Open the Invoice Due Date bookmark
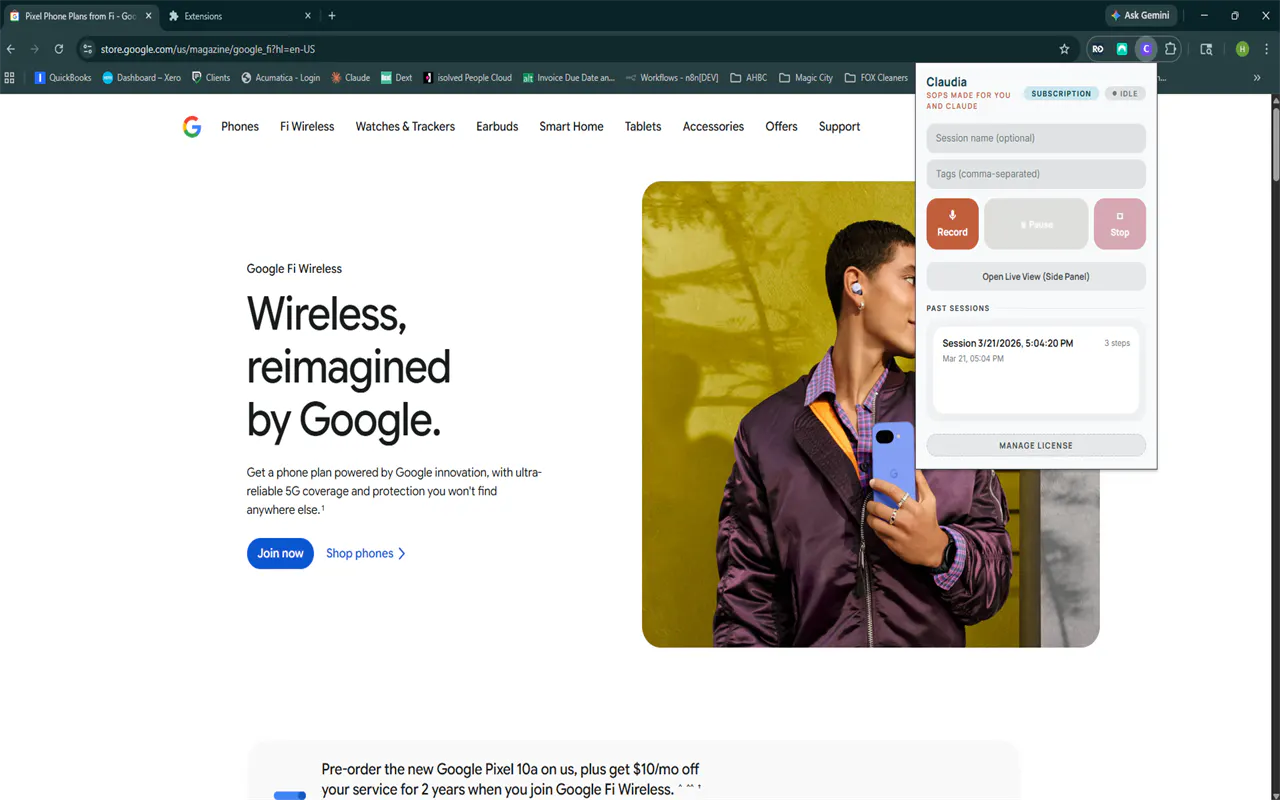 569,78
